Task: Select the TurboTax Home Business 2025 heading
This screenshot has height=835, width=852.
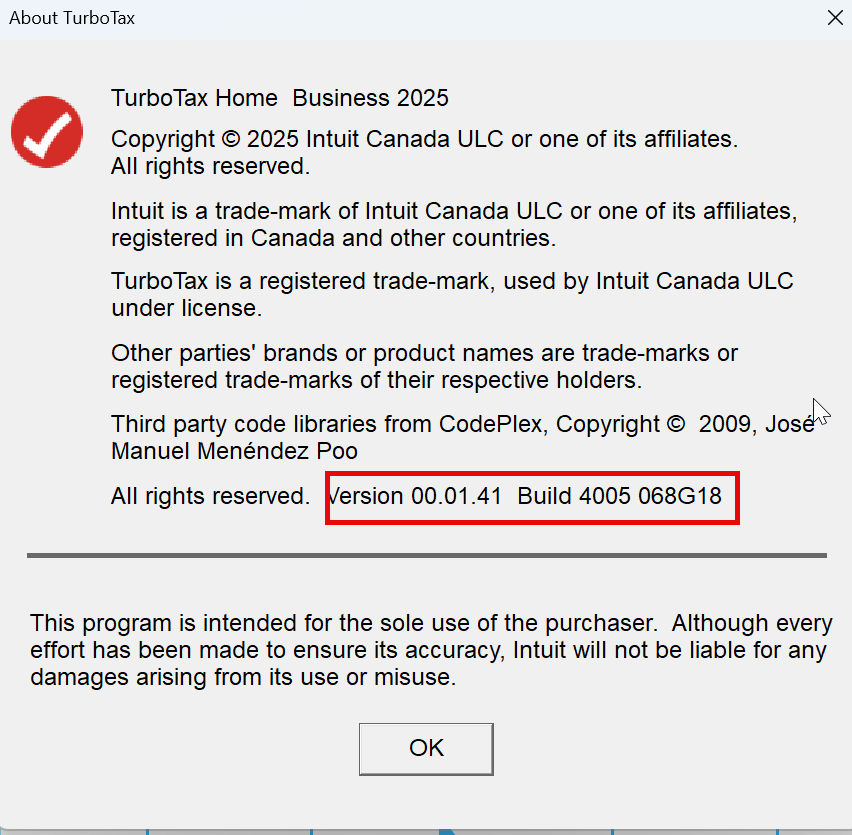Action: point(280,98)
